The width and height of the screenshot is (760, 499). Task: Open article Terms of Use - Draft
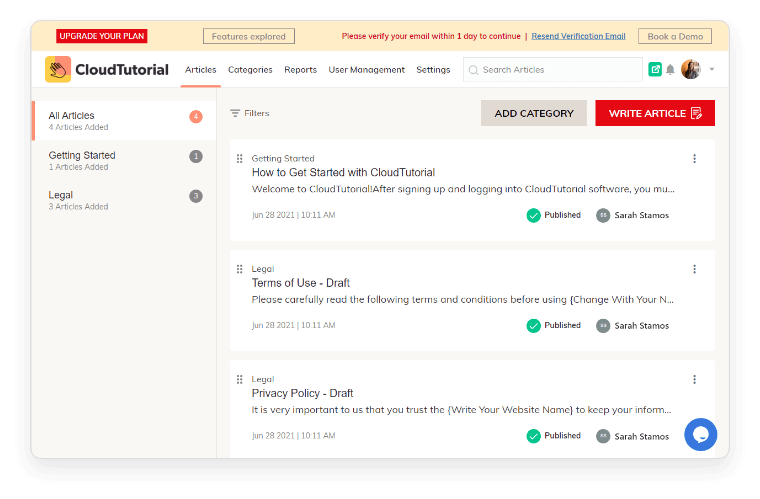click(301, 283)
